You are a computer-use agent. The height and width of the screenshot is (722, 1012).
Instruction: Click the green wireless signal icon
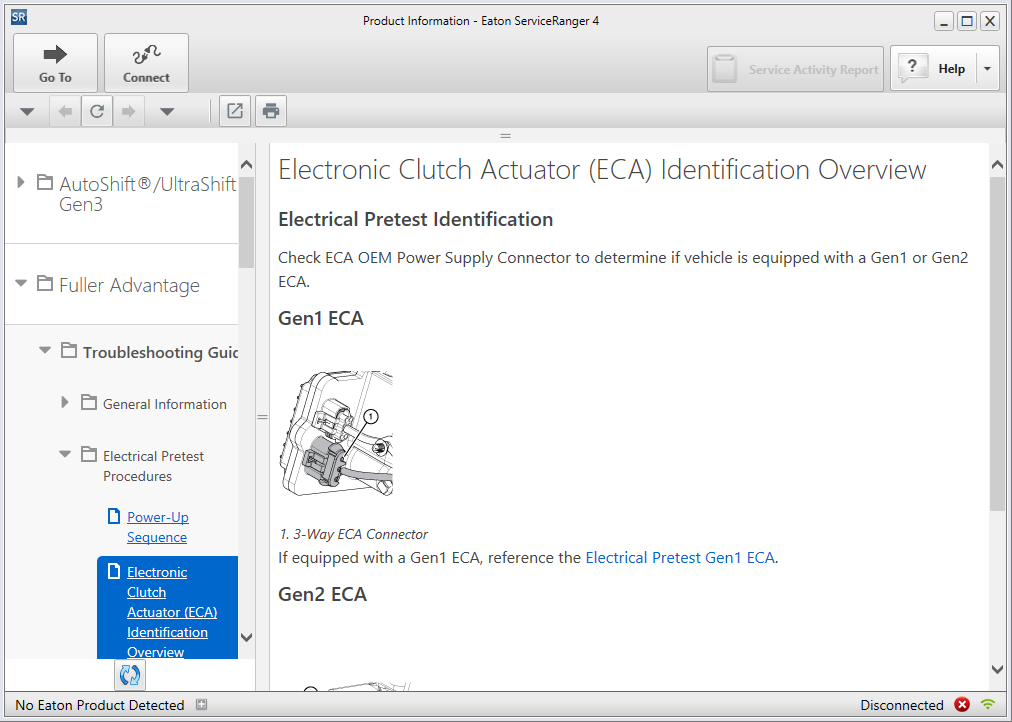[988, 705]
